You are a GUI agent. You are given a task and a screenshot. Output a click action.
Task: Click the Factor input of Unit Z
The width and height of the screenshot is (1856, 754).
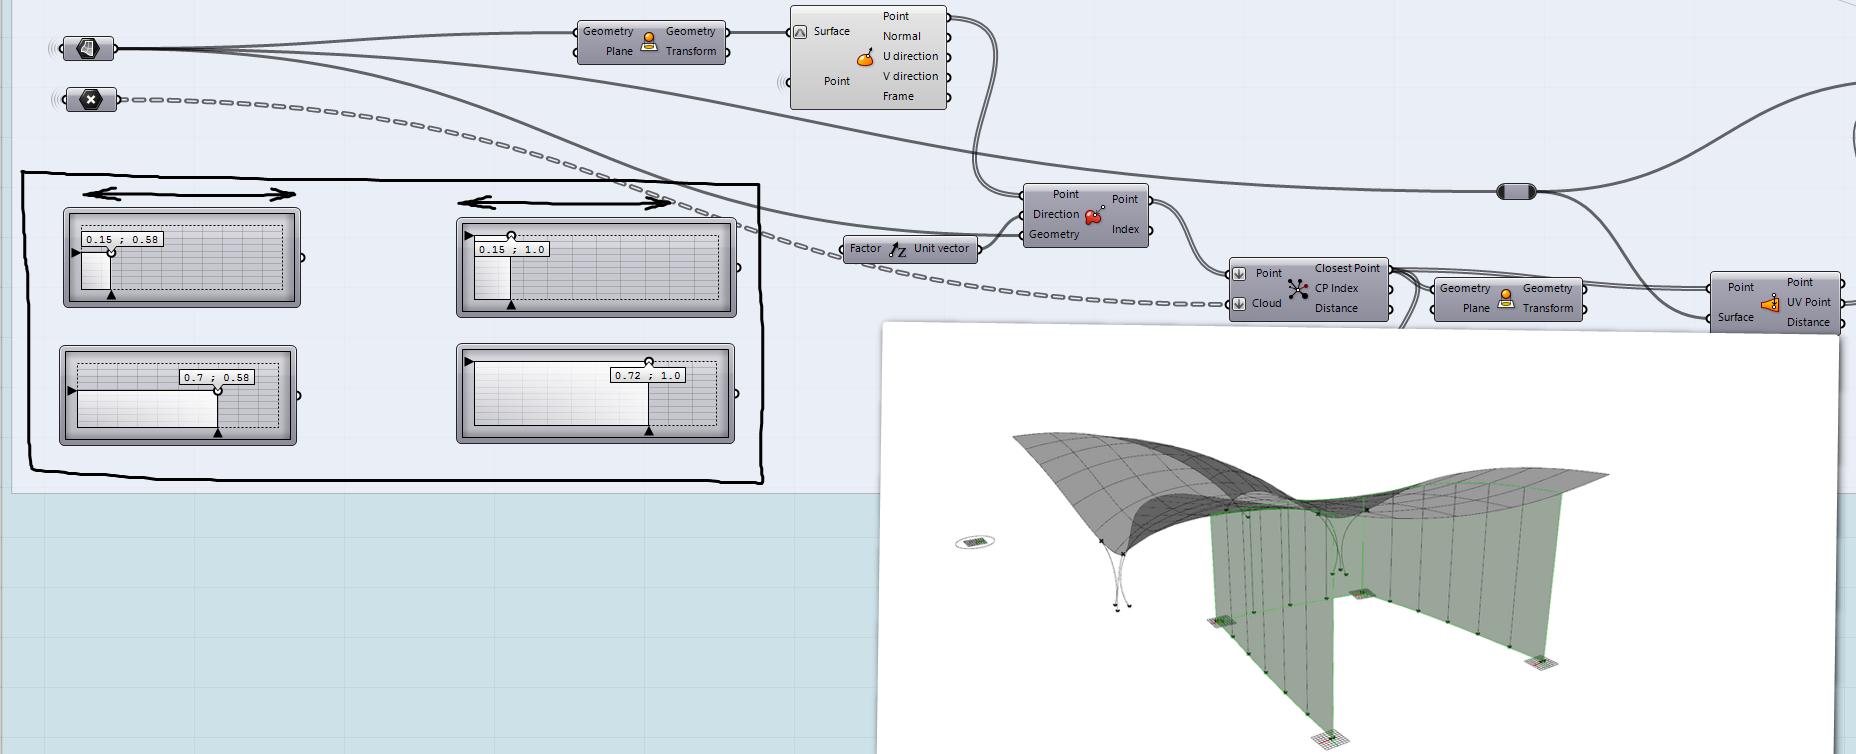[866, 249]
